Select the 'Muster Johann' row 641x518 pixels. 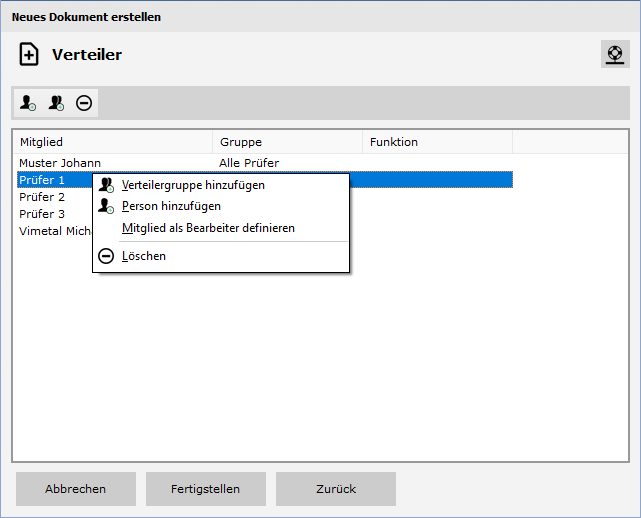(x=60, y=163)
